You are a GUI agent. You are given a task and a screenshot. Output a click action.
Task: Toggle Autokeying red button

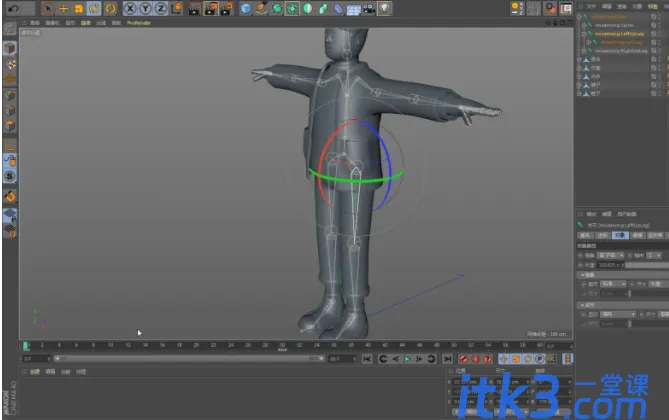[475, 359]
